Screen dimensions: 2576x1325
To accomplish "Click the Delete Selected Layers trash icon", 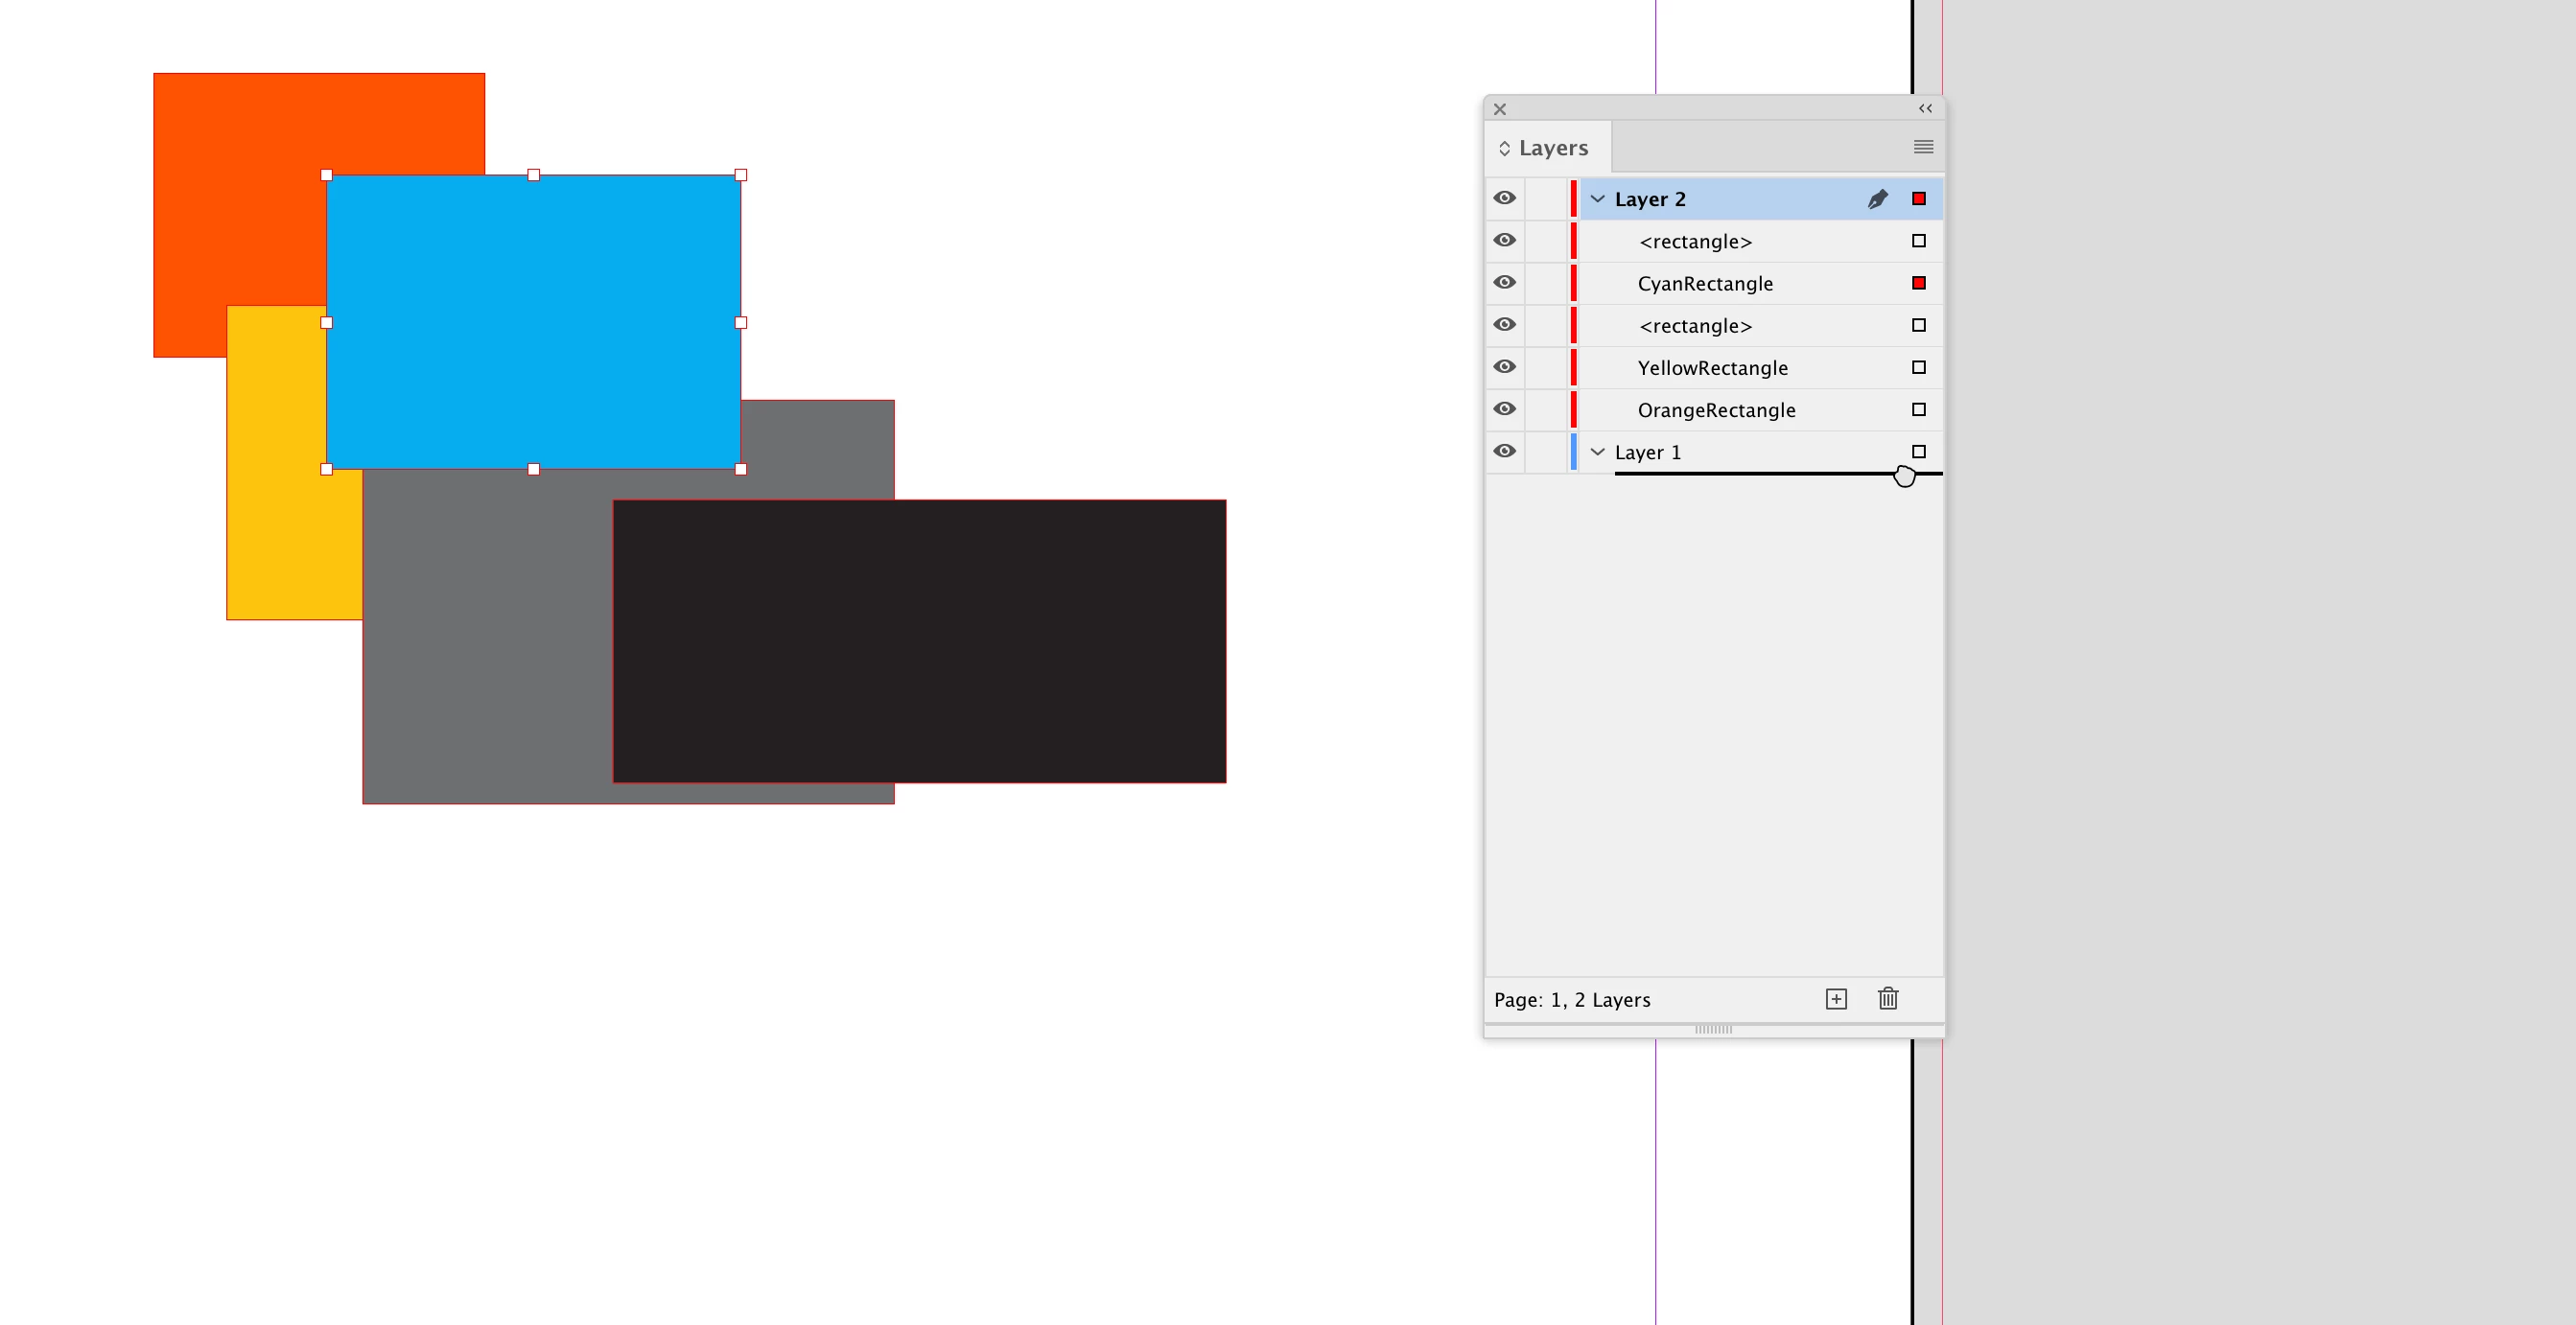I will (1888, 999).
